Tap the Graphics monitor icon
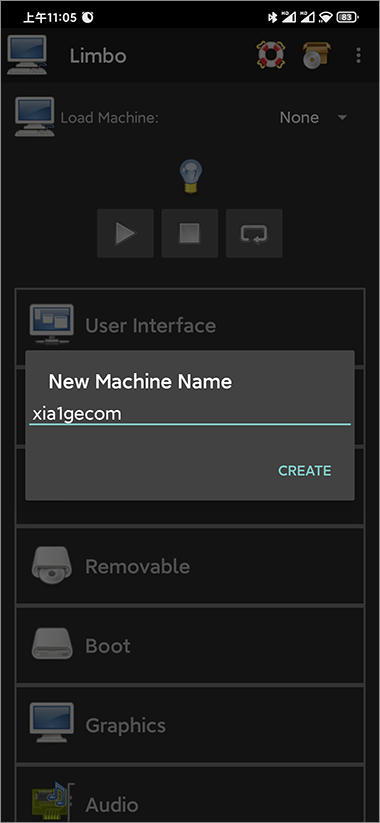Viewport: 380px width, 823px height. pyautogui.click(x=51, y=723)
